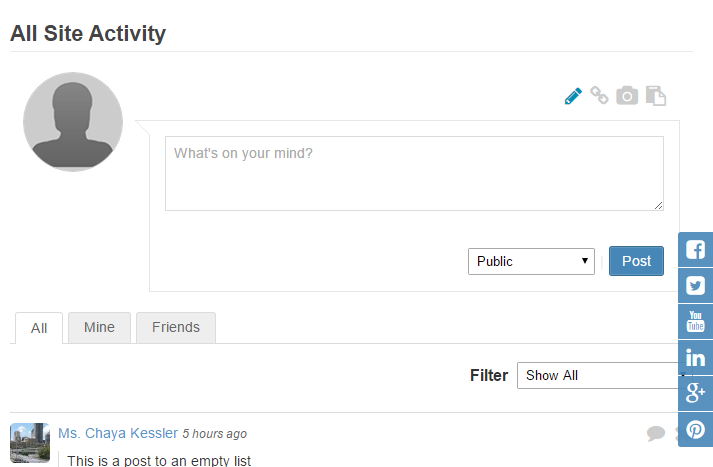
Task: Click the file attachment icon
Action: click(x=655, y=96)
